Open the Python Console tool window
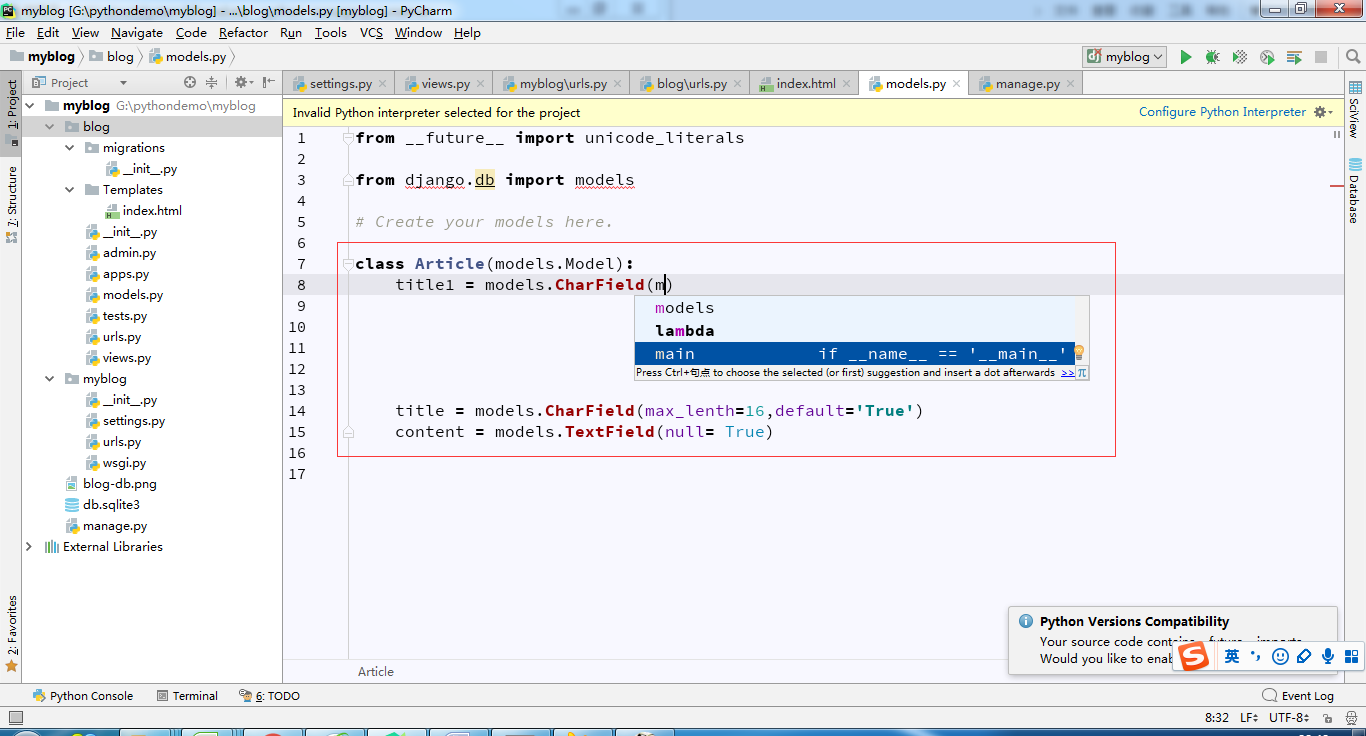 (x=82, y=696)
